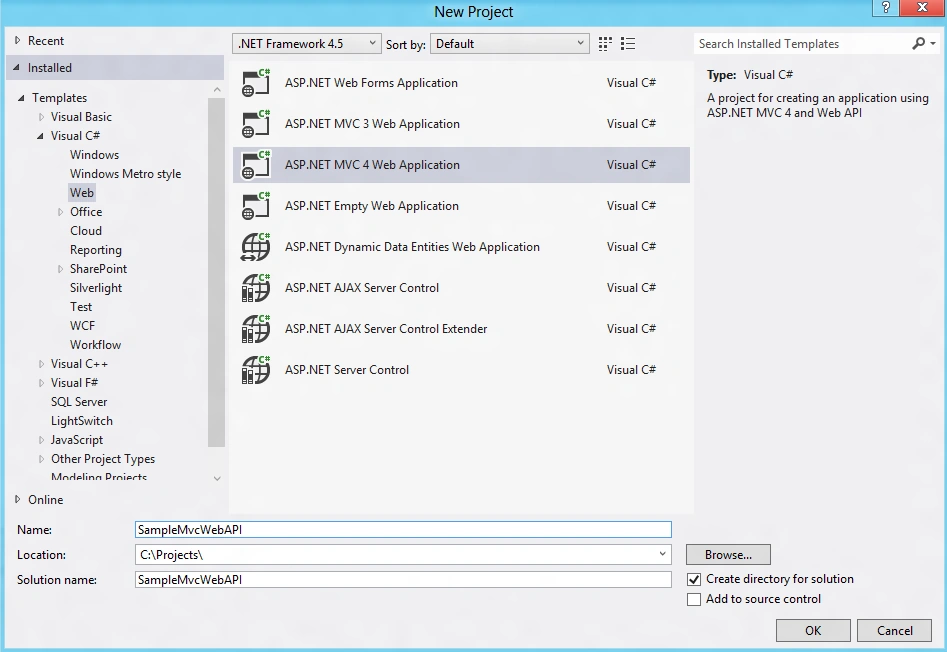The image size is (947, 652).
Task: Click the ASP.NET Web Forms Application template icon
Action: (255, 83)
